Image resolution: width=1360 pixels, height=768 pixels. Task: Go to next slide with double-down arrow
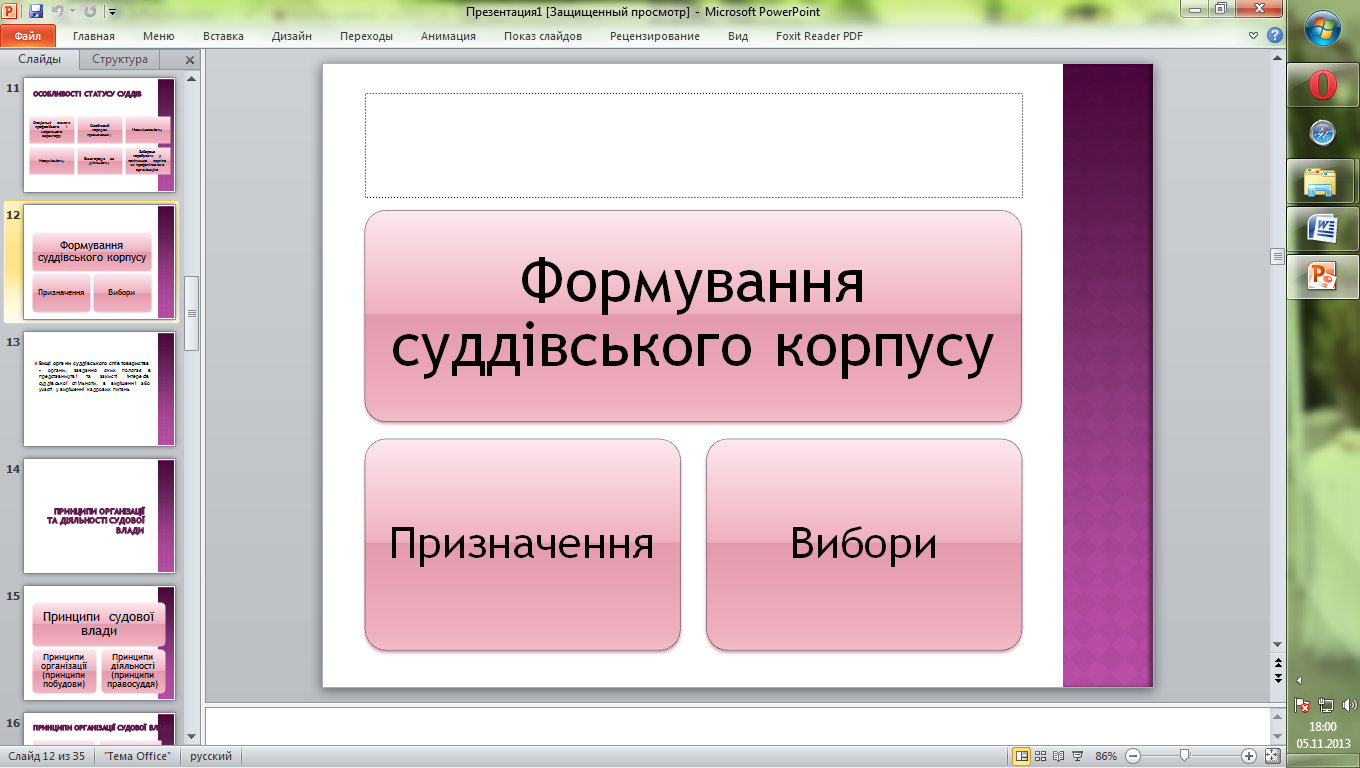click(x=1277, y=678)
